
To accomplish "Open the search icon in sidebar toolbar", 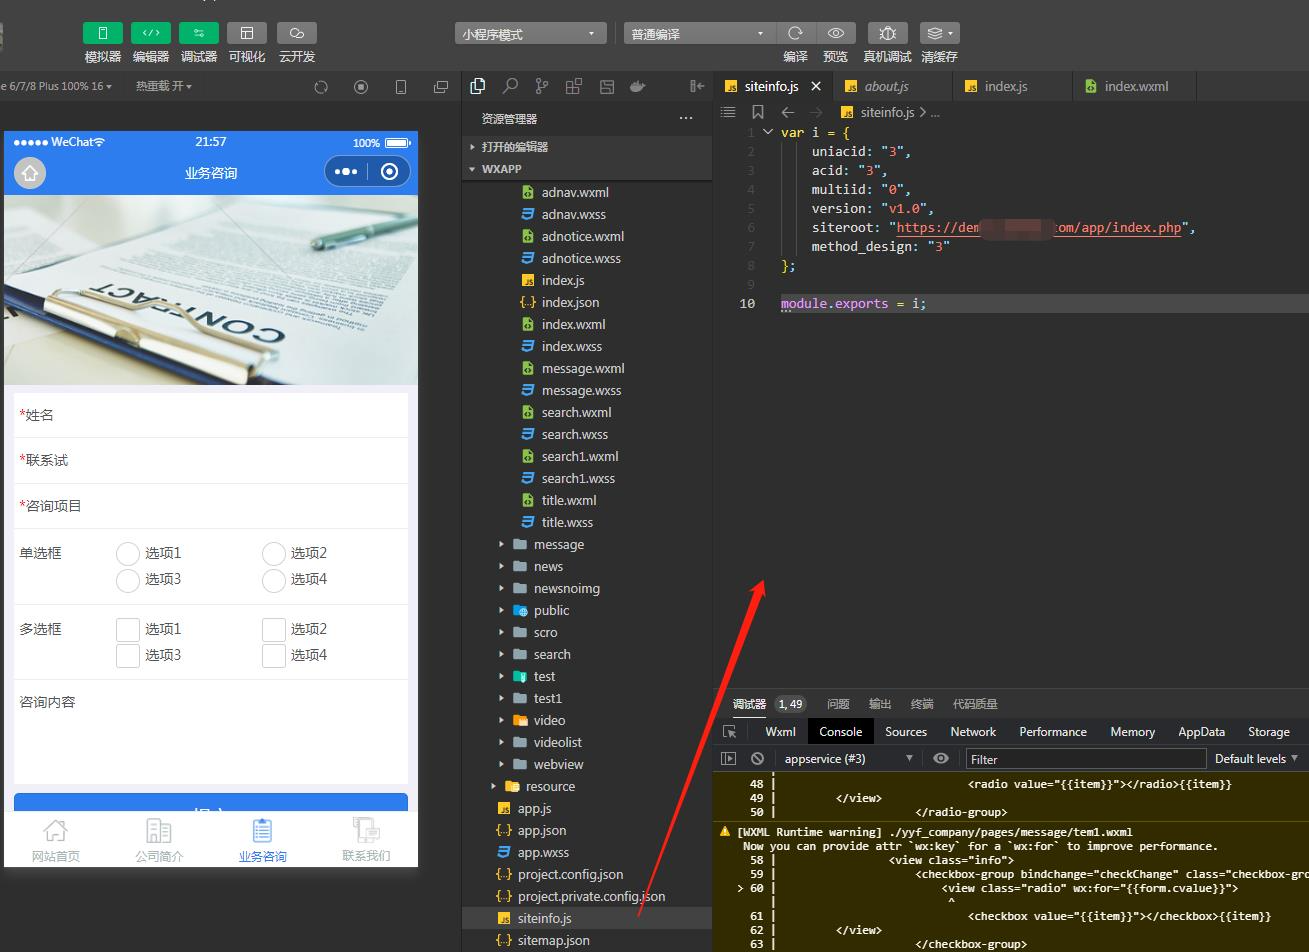I will [510, 86].
